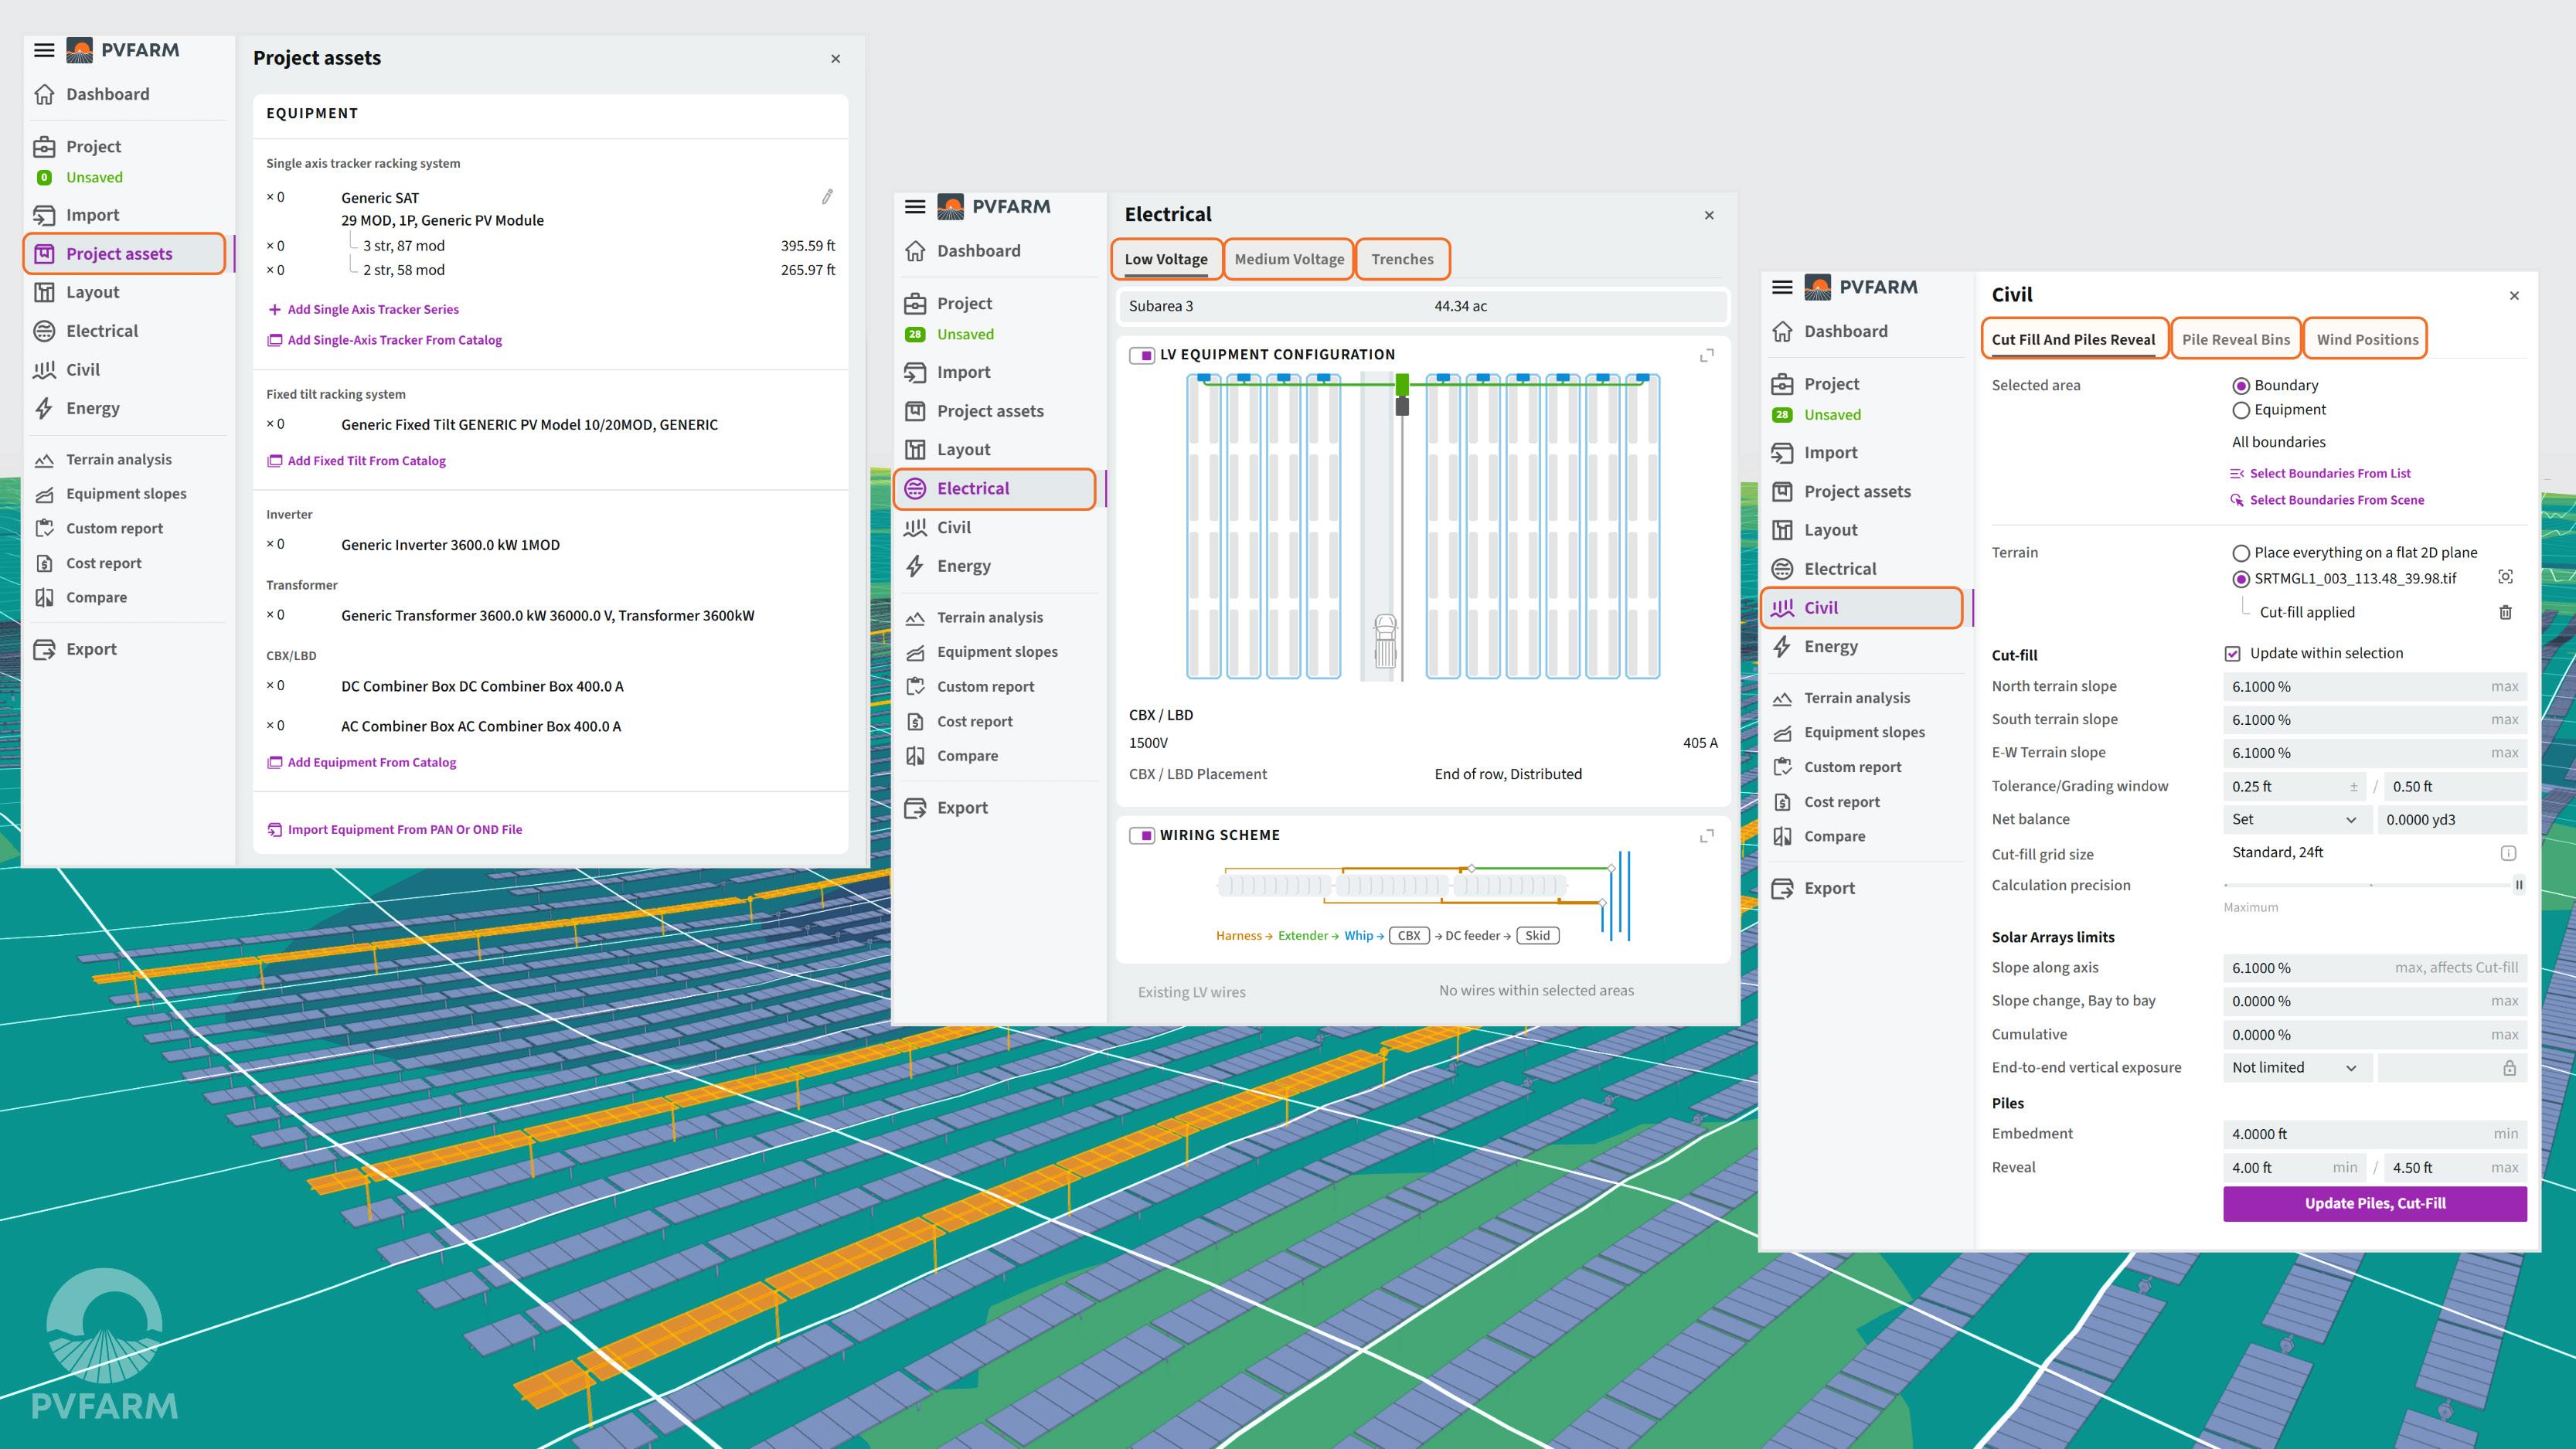Open the Not limited vertical exposure dropdown

2294,1068
